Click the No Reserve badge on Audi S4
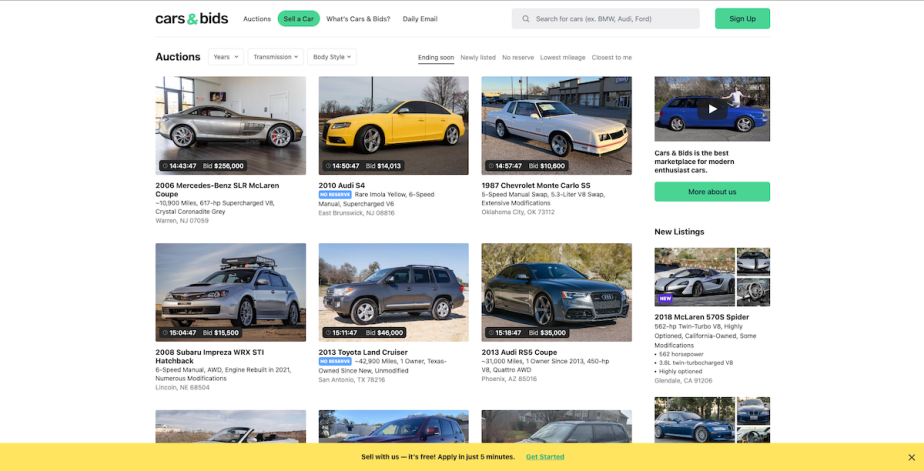This screenshot has width=924, height=471. 335,194
